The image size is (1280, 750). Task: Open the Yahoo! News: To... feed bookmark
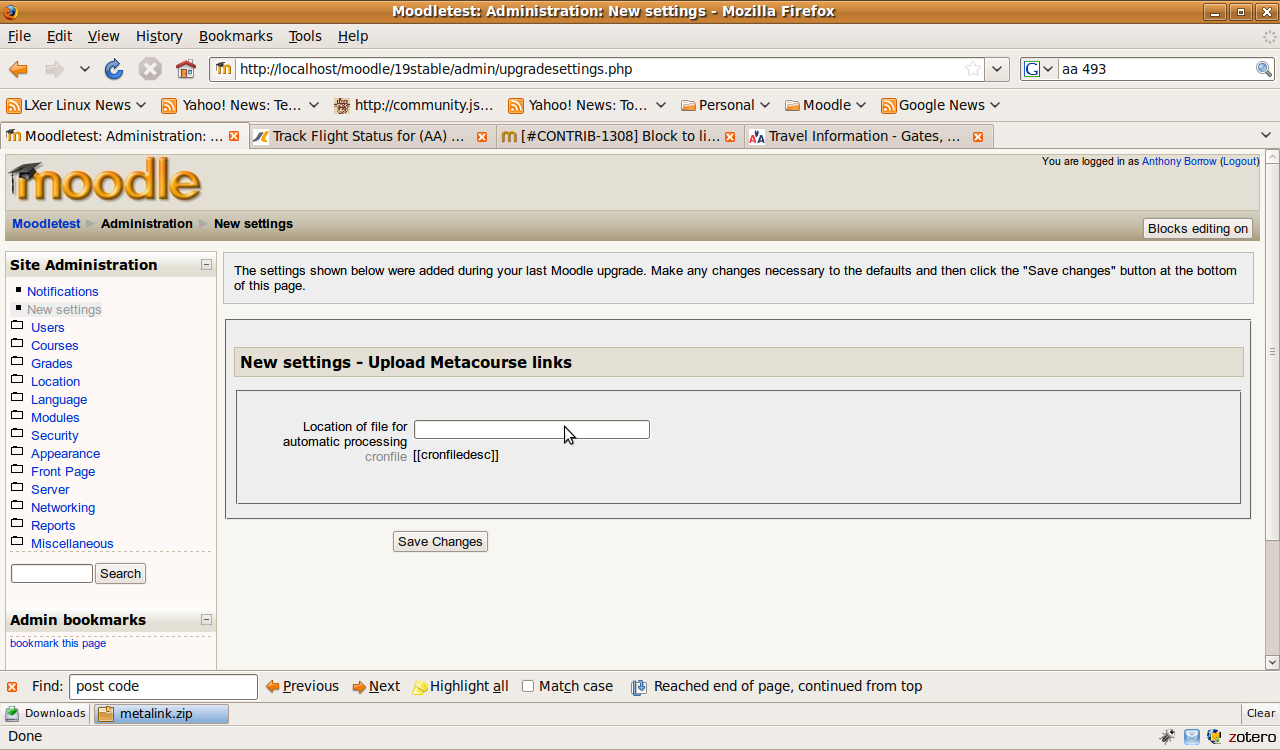pyautogui.click(x=587, y=105)
